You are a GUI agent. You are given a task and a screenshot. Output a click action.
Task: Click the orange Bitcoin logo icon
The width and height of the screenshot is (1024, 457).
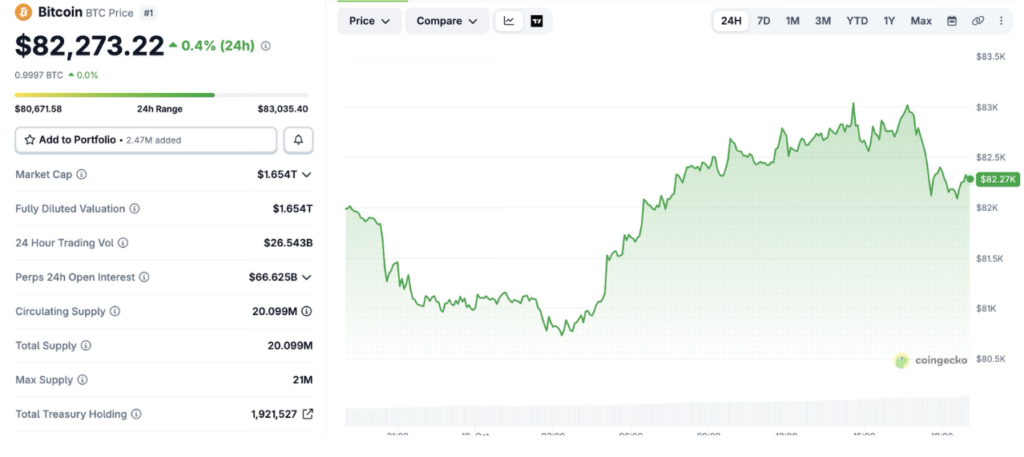click(x=24, y=12)
